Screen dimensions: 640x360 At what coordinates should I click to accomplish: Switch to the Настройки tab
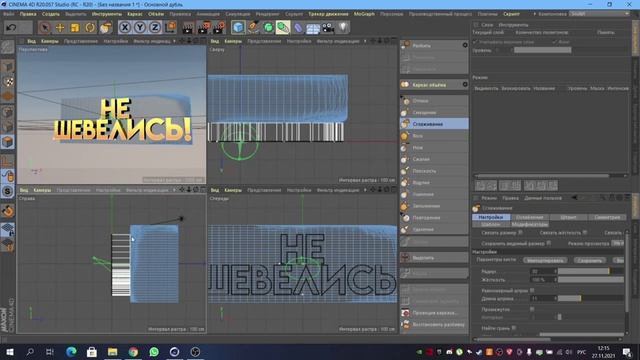[491, 217]
